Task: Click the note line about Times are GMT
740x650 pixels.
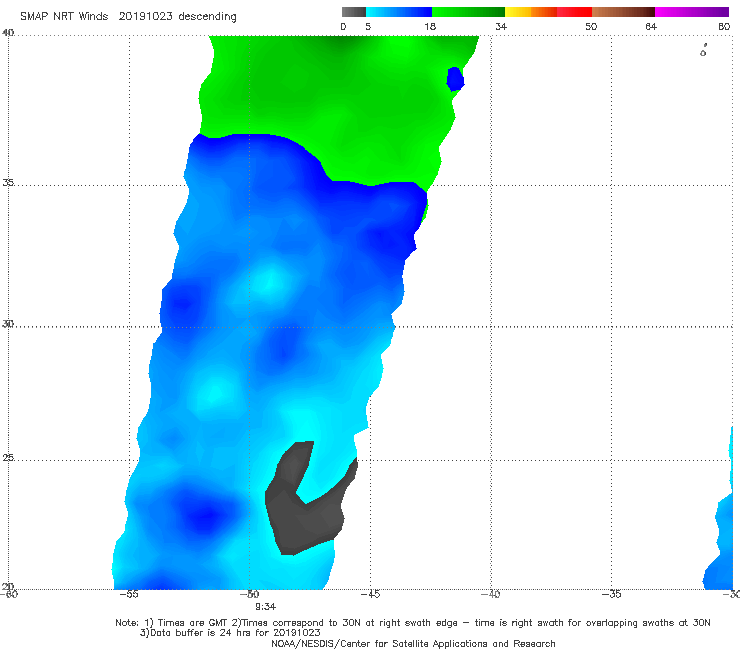Action: pos(413,623)
